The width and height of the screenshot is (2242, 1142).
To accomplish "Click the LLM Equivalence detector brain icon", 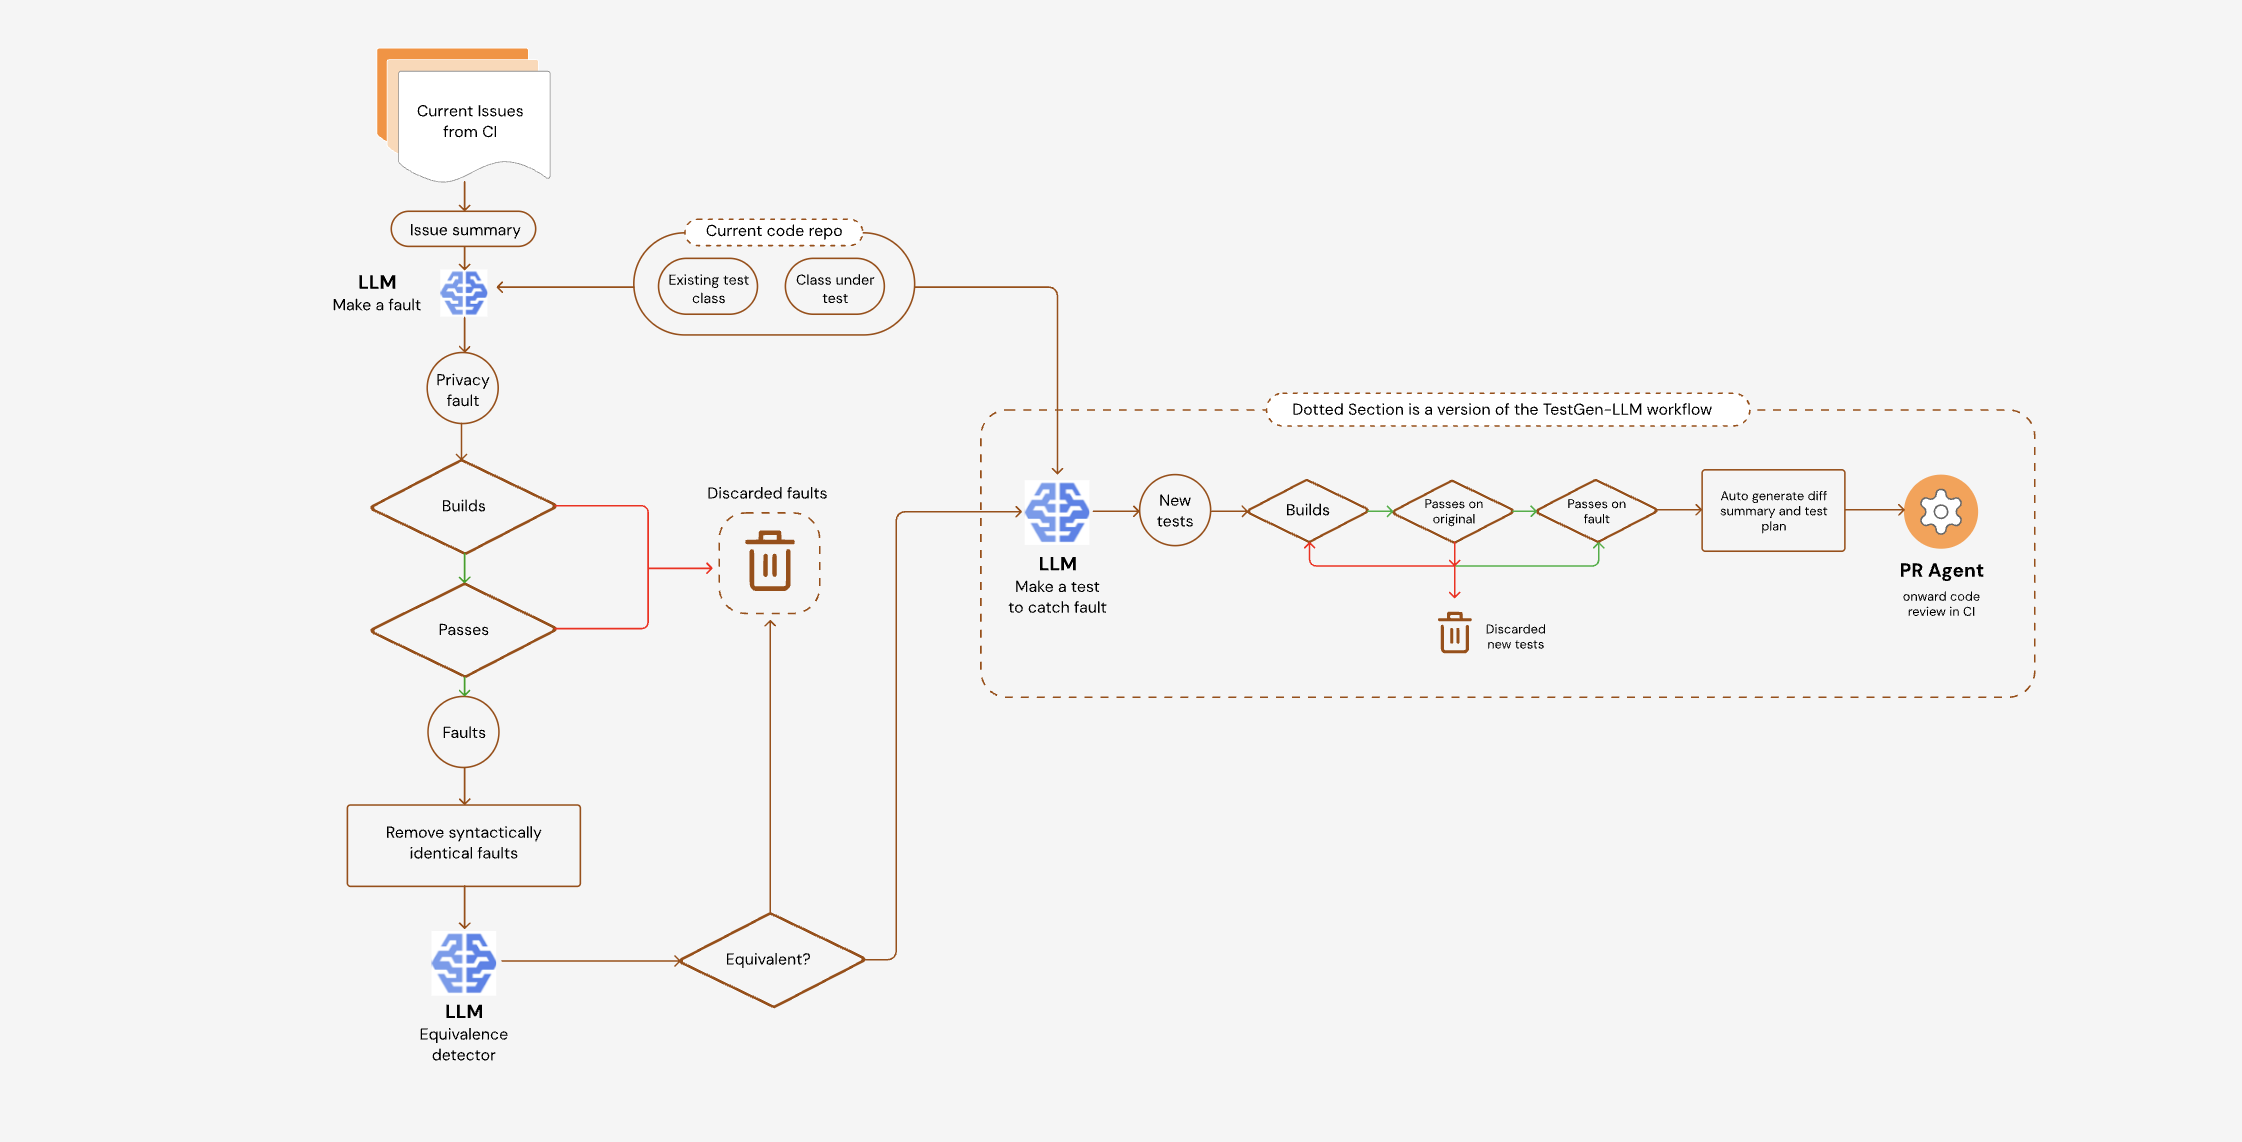I will 464,963.
